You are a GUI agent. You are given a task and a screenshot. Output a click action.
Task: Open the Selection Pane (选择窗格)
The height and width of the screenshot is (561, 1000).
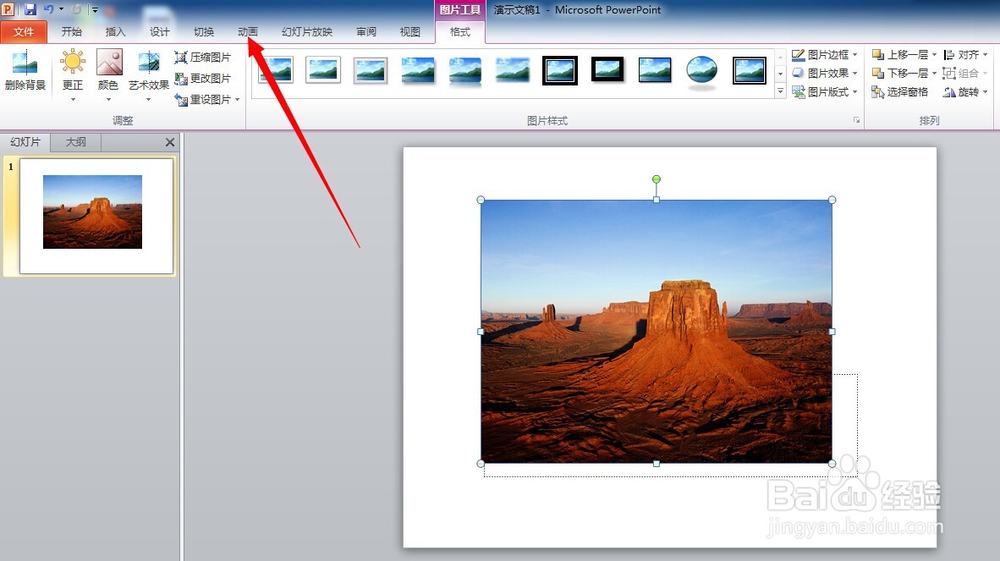900,92
